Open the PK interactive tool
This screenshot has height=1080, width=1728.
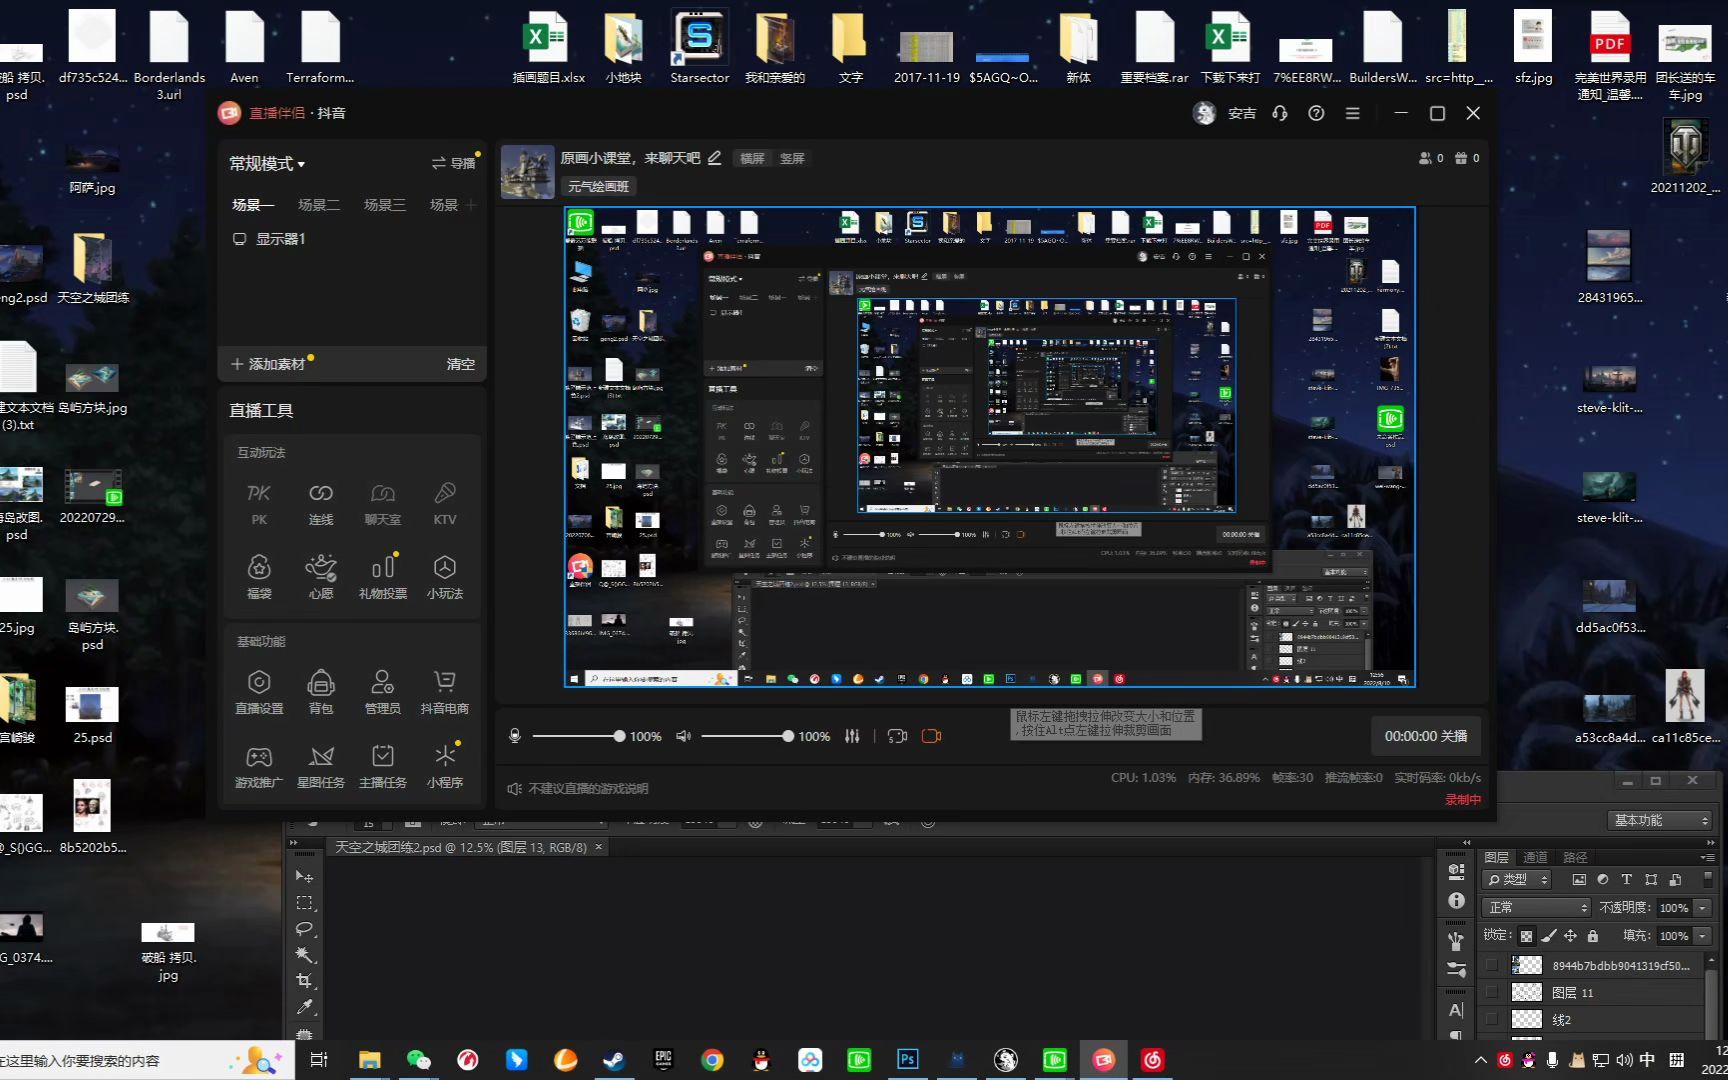[259, 503]
